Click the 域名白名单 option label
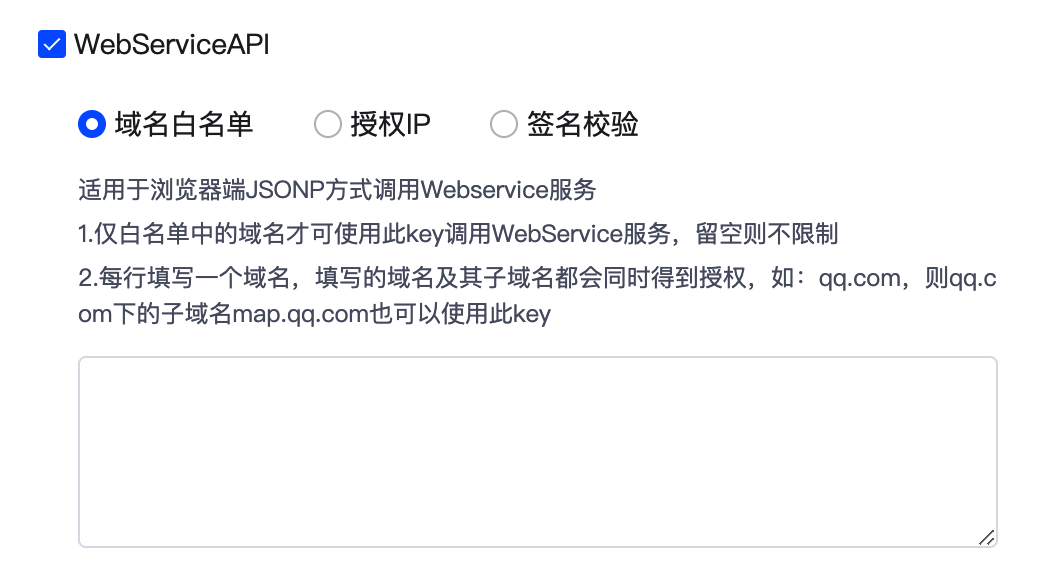1042x570 pixels. click(184, 124)
